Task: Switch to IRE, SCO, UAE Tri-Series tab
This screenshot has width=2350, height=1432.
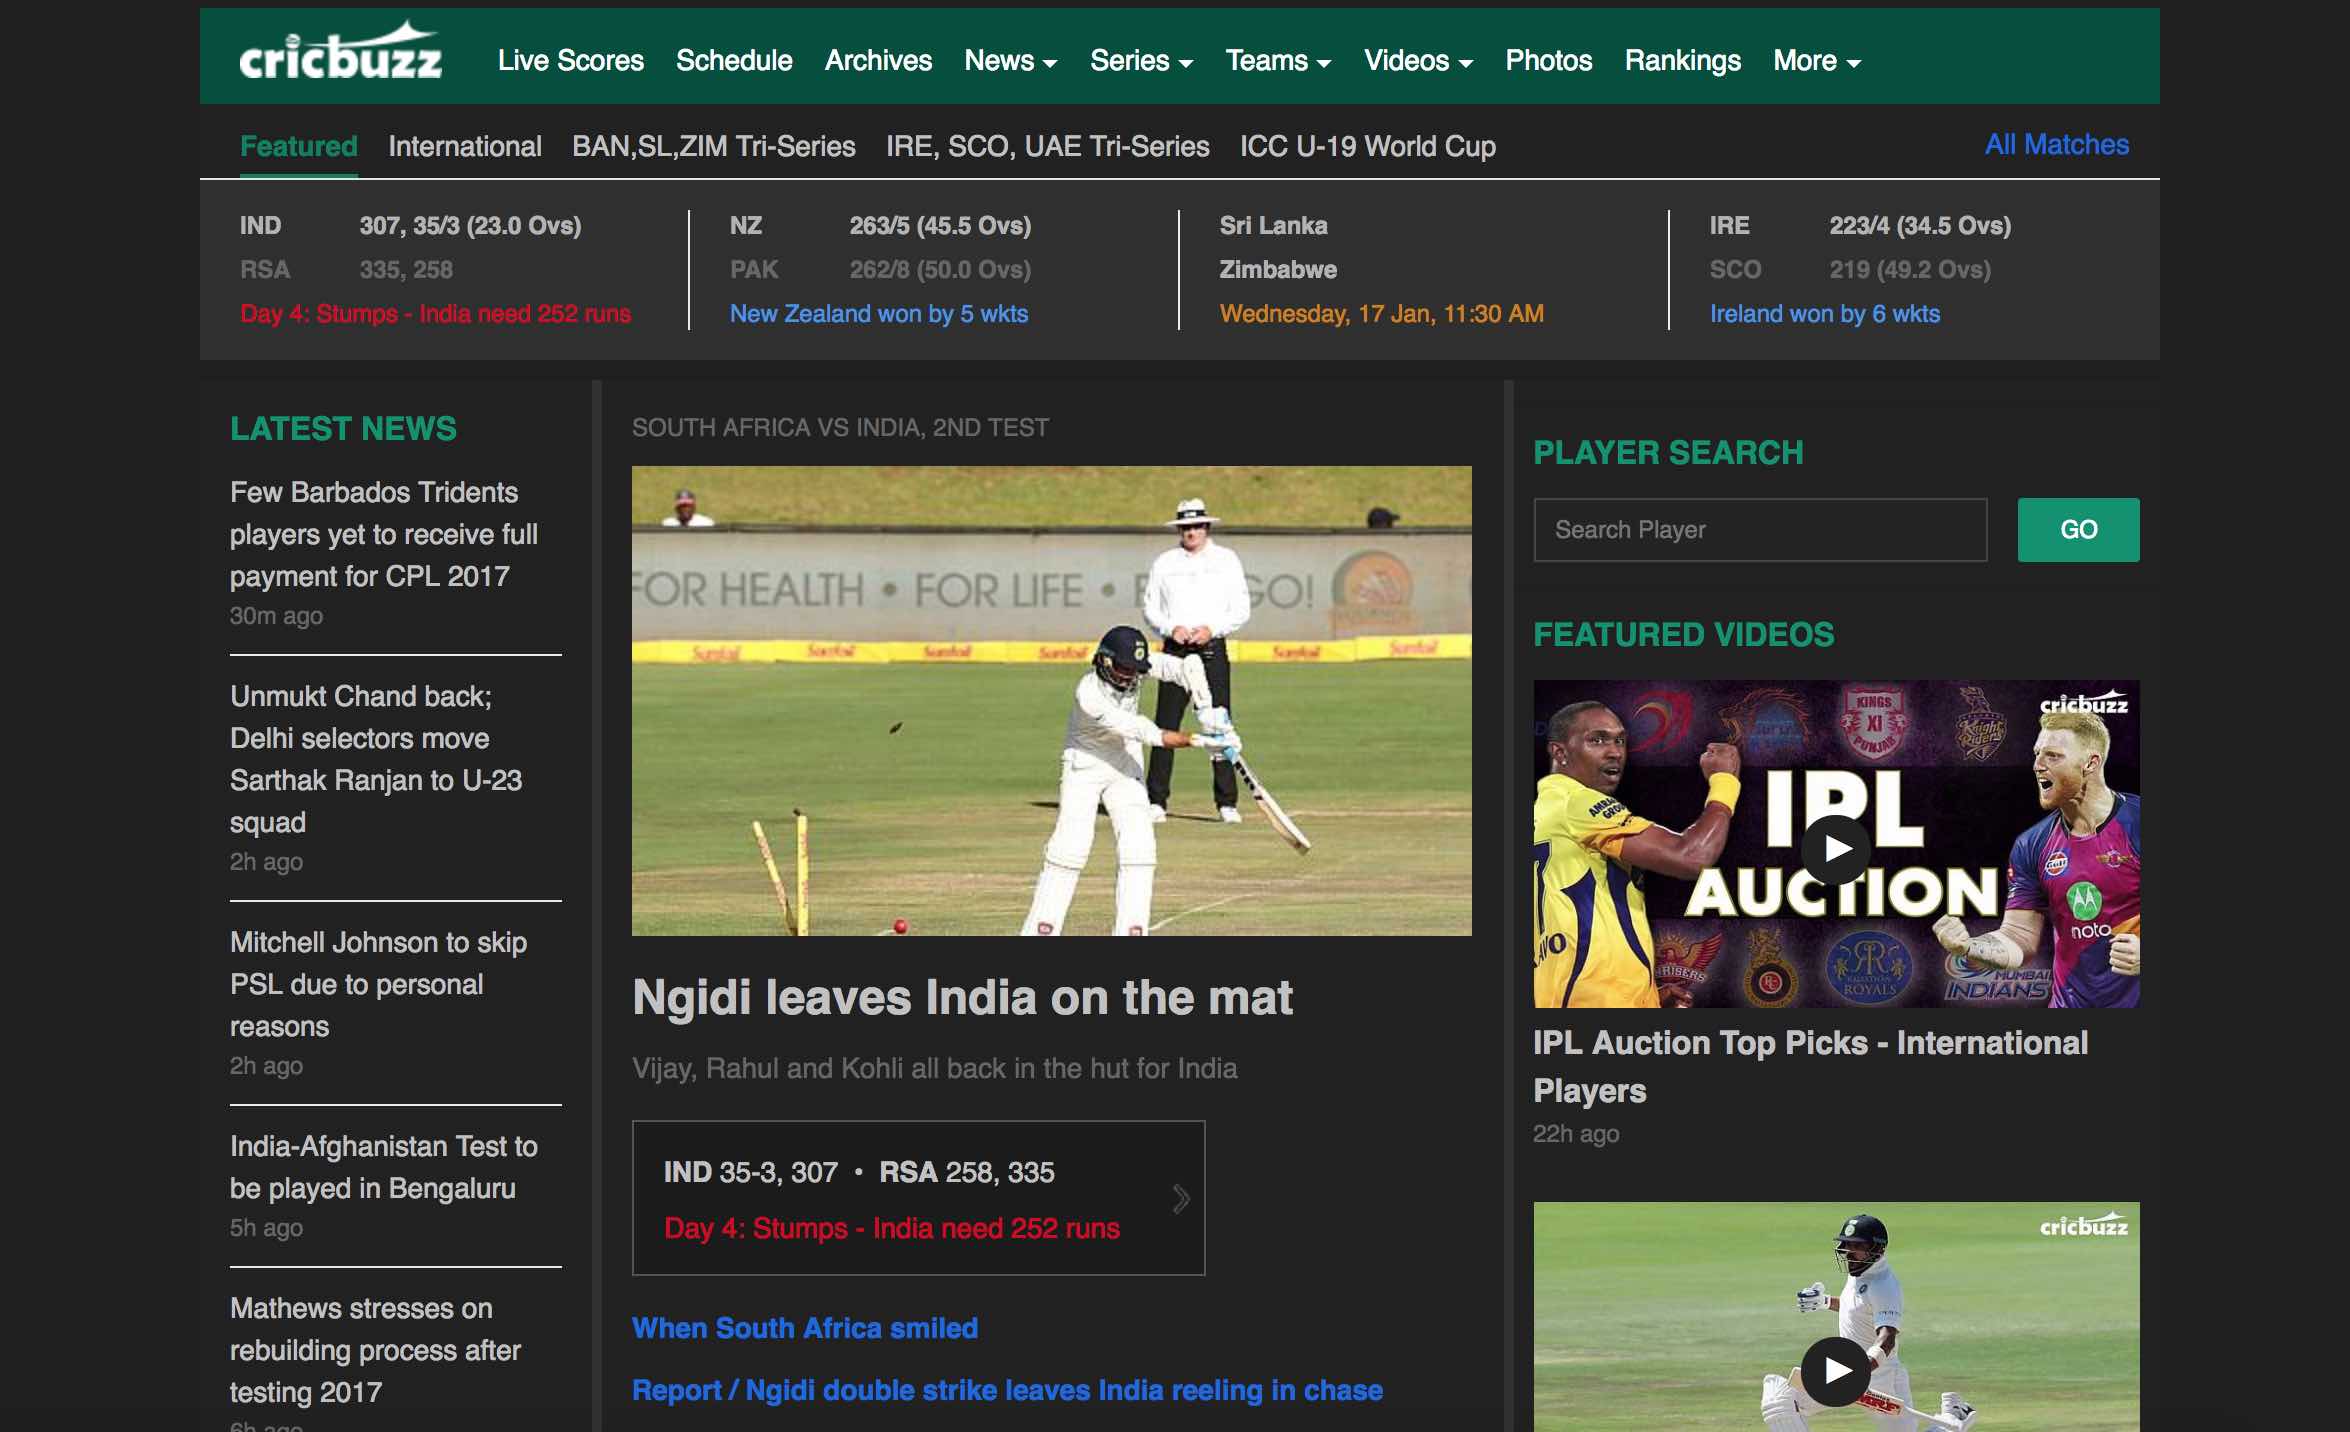Action: click(x=1048, y=146)
